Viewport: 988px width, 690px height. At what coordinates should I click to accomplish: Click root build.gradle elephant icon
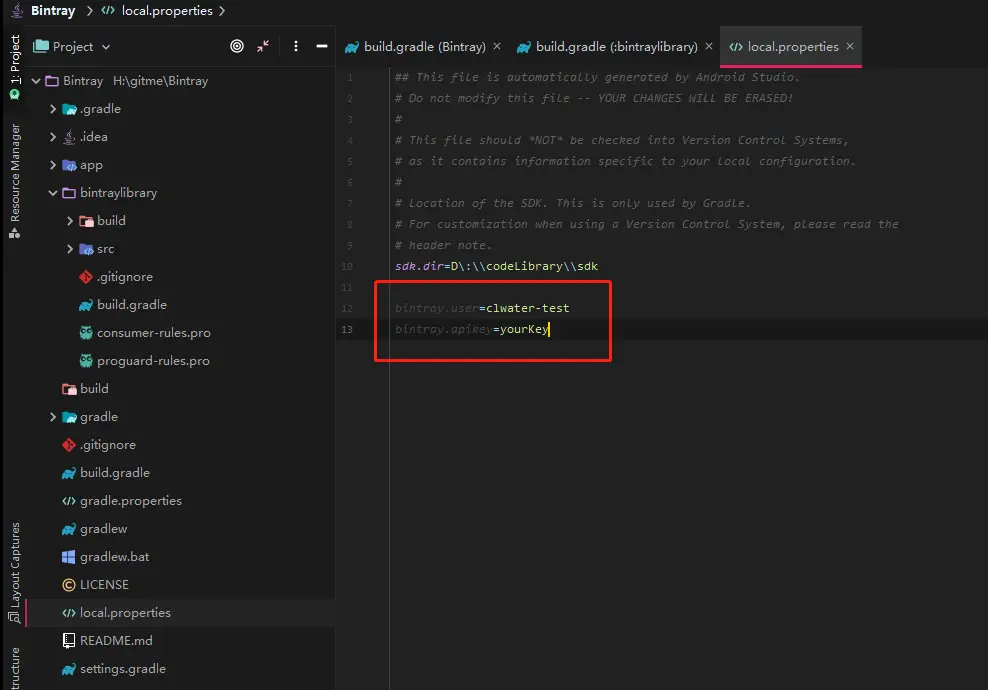(x=69, y=473)
